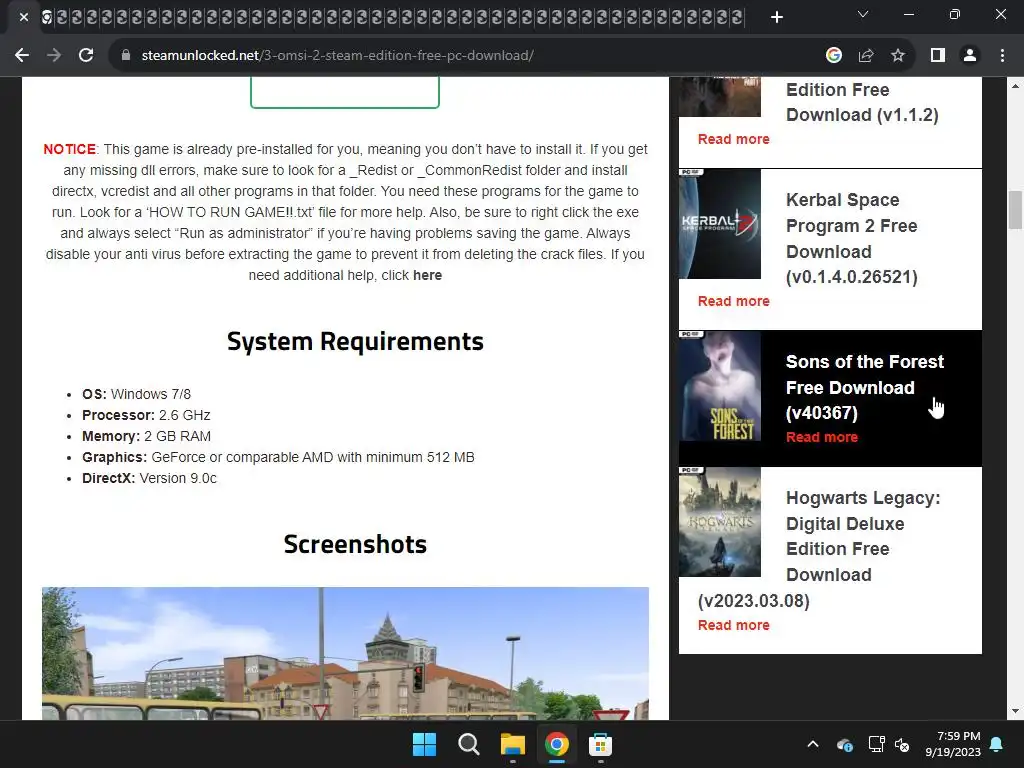The image size is (1024, 768).
Task: Open Windows Start menu
Action: pos(424,744)
